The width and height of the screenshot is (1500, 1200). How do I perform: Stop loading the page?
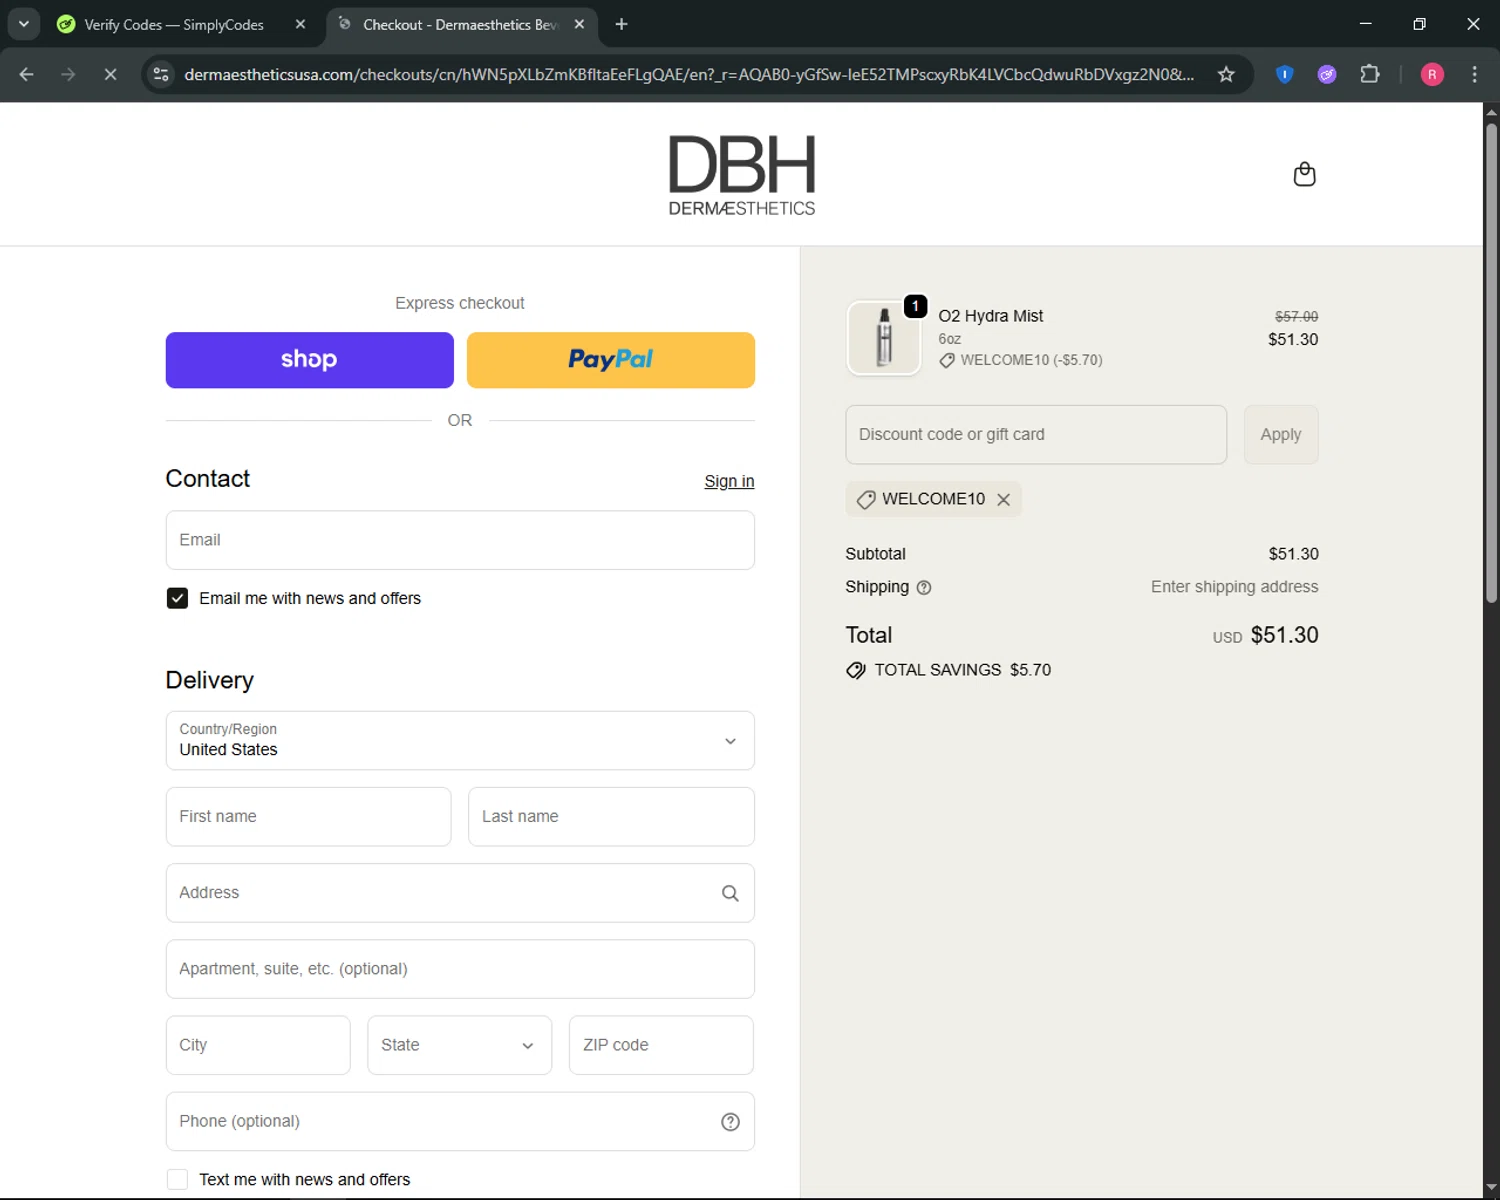click(x=110, y=74)
